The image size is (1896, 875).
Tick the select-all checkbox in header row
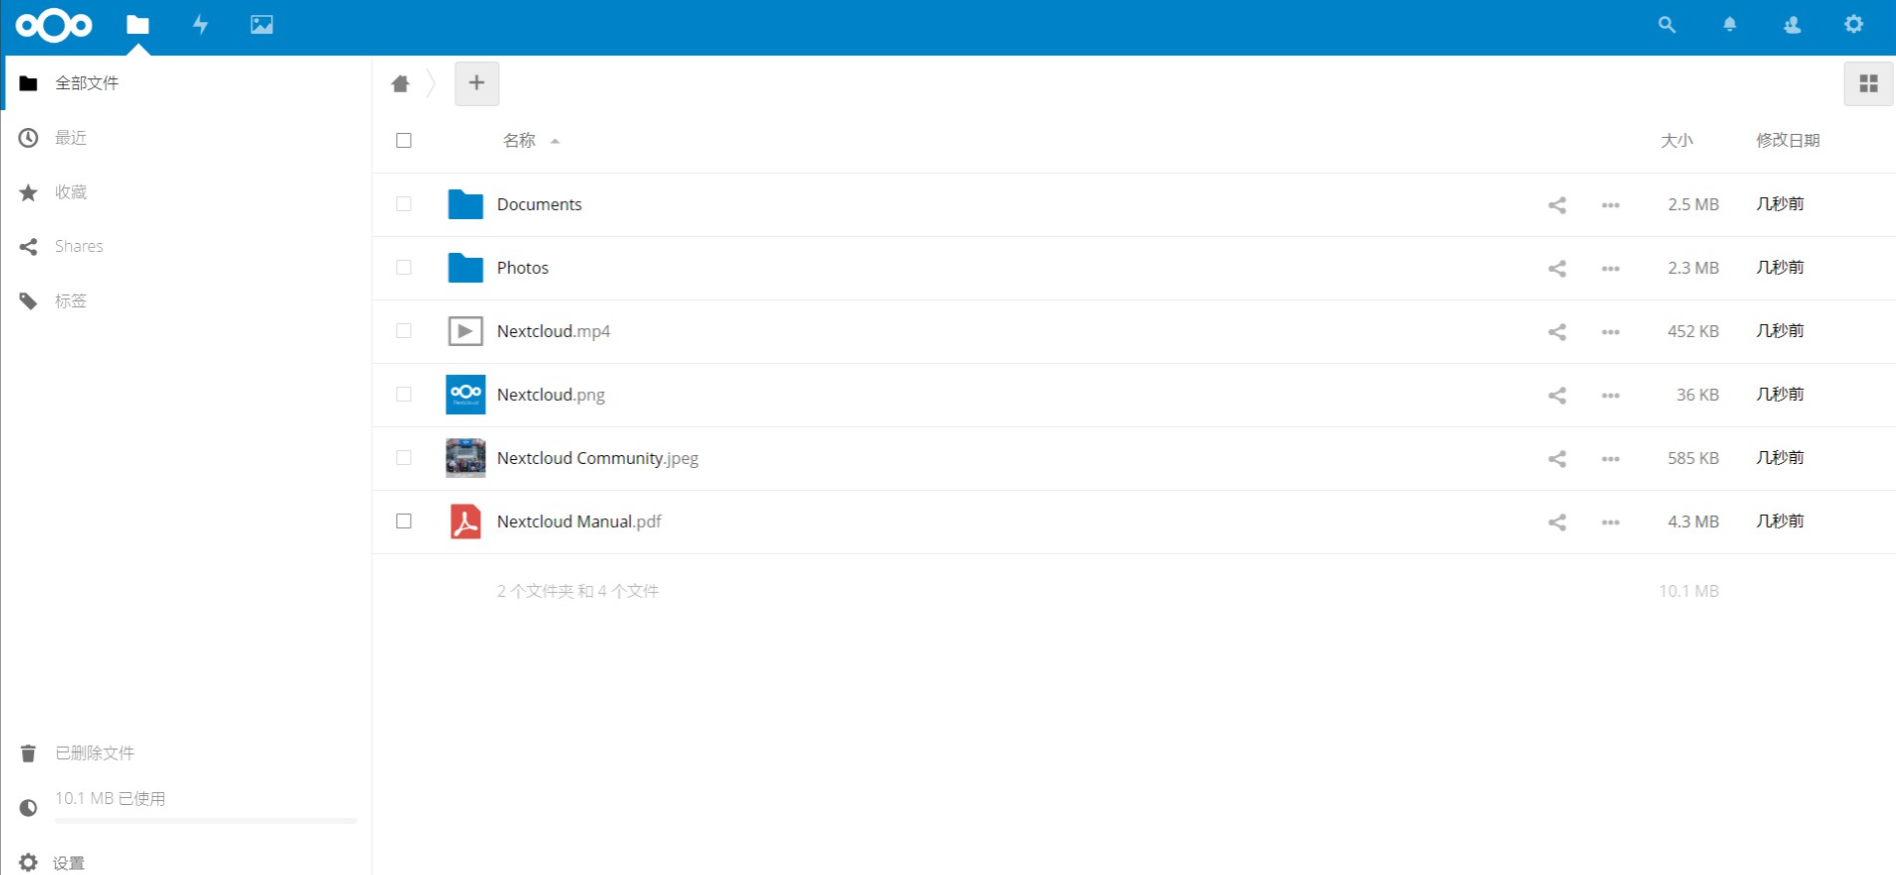(404, 141)
